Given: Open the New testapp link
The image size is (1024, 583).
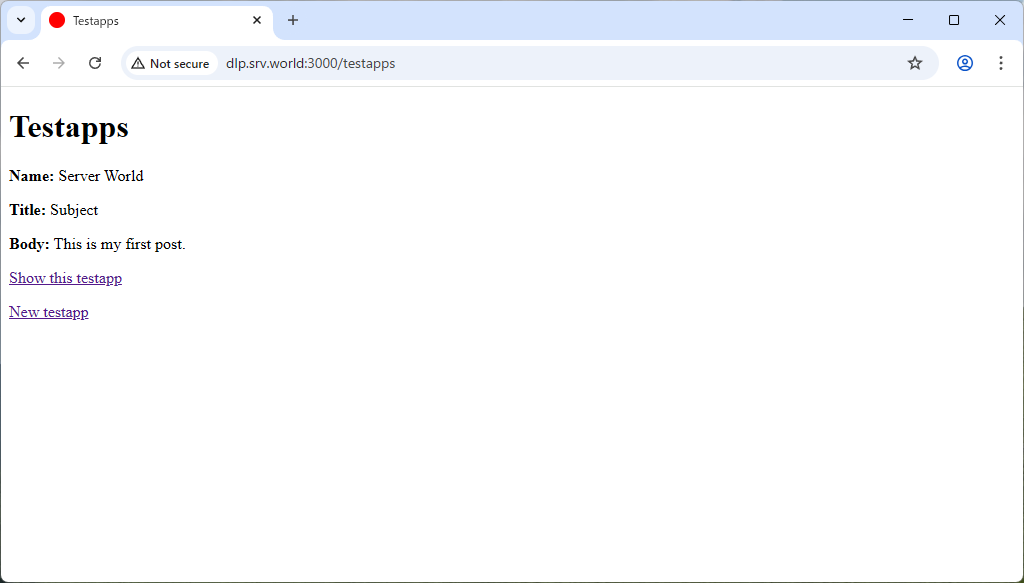Looking at the screenshot, I should (48, 311).
